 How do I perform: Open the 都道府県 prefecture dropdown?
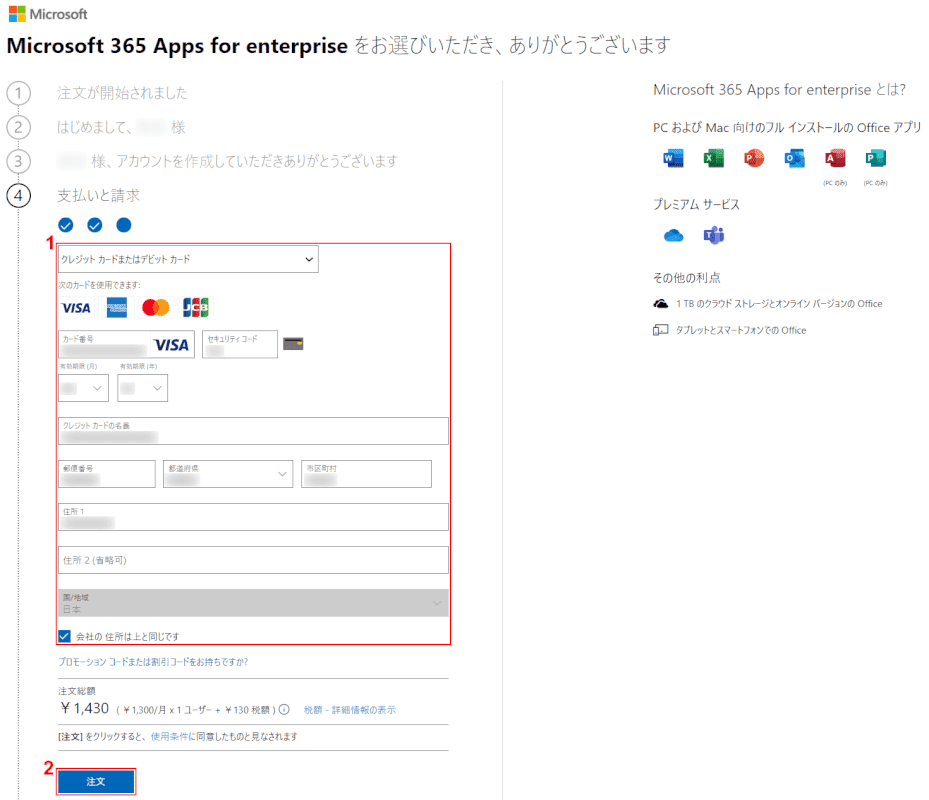[x=228, y=474]
